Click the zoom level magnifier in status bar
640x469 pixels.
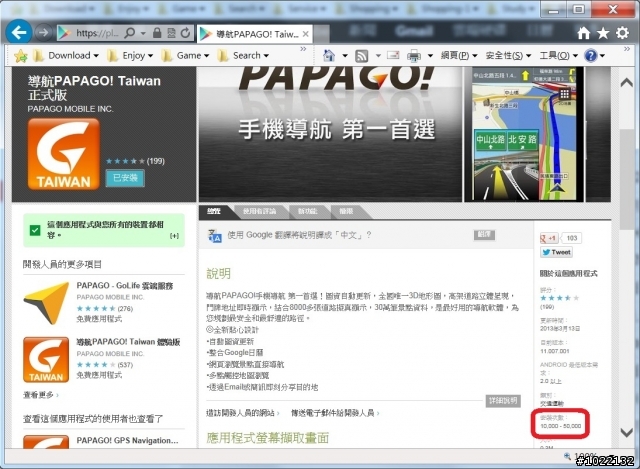coord(567,456)
